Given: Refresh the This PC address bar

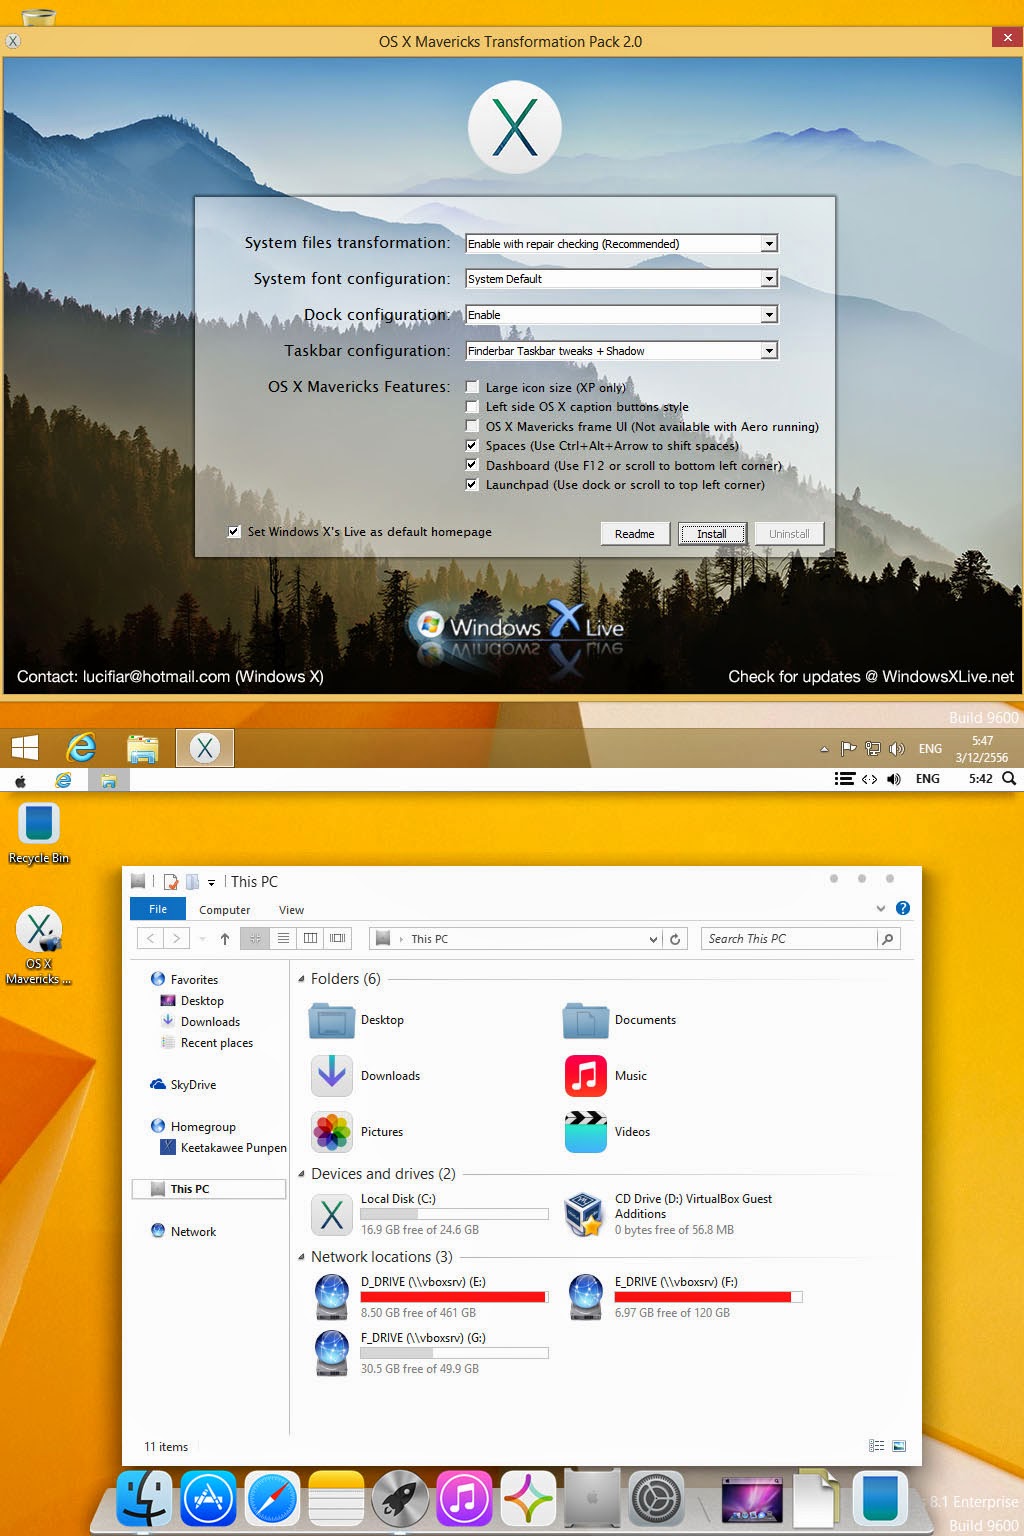Looking at the screenshot, I should click(x=675, y=939).
